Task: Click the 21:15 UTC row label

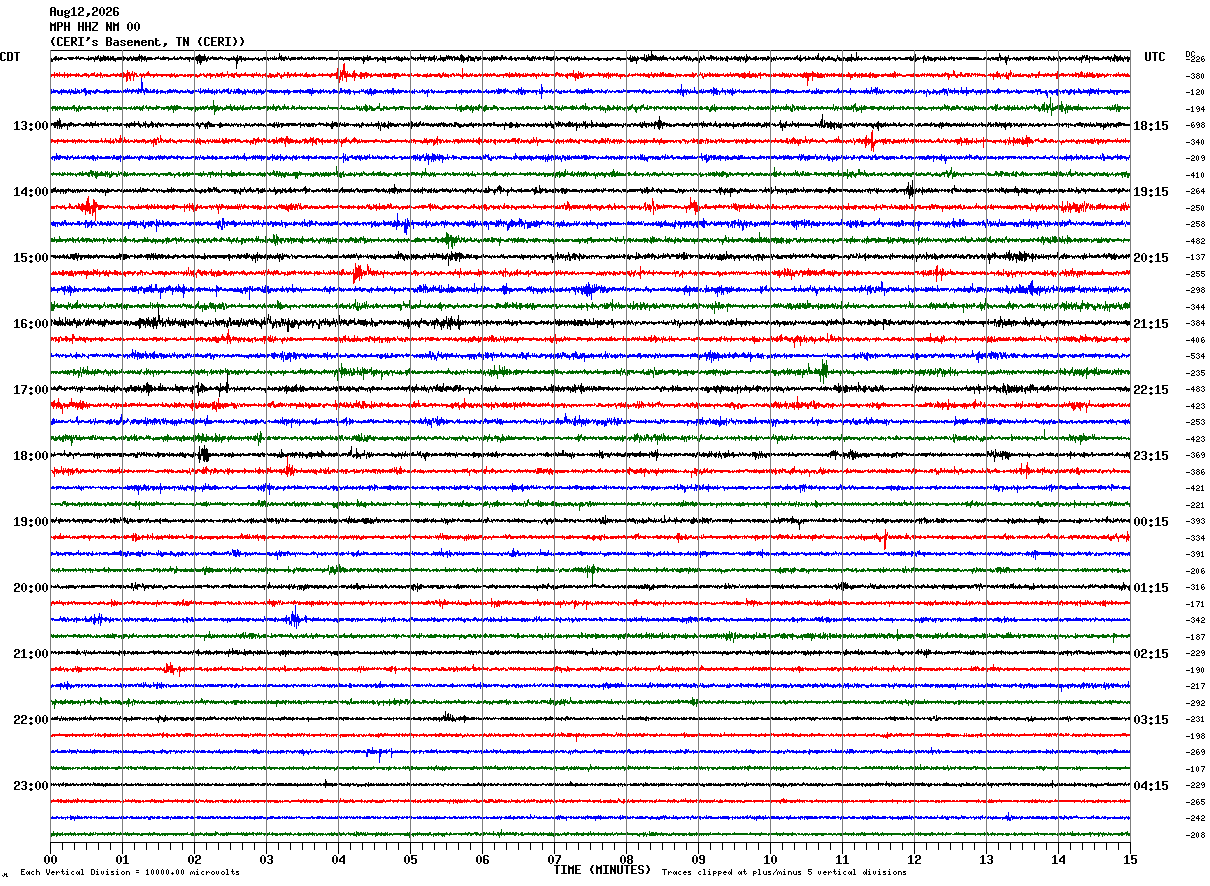Action: click(x=1151, y=324)
